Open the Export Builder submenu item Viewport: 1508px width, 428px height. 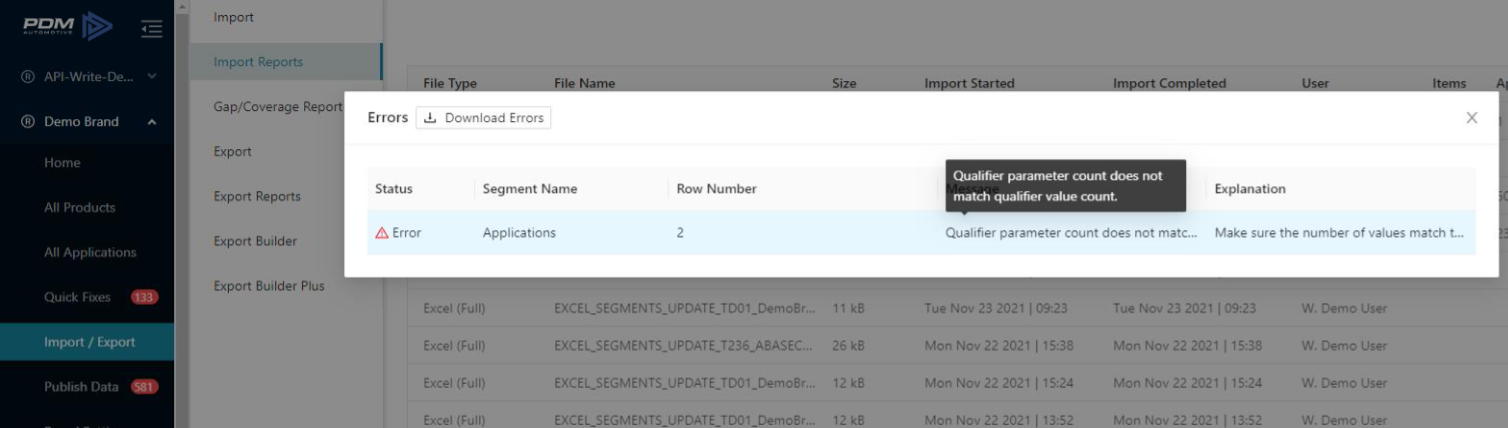pos(254,241)
